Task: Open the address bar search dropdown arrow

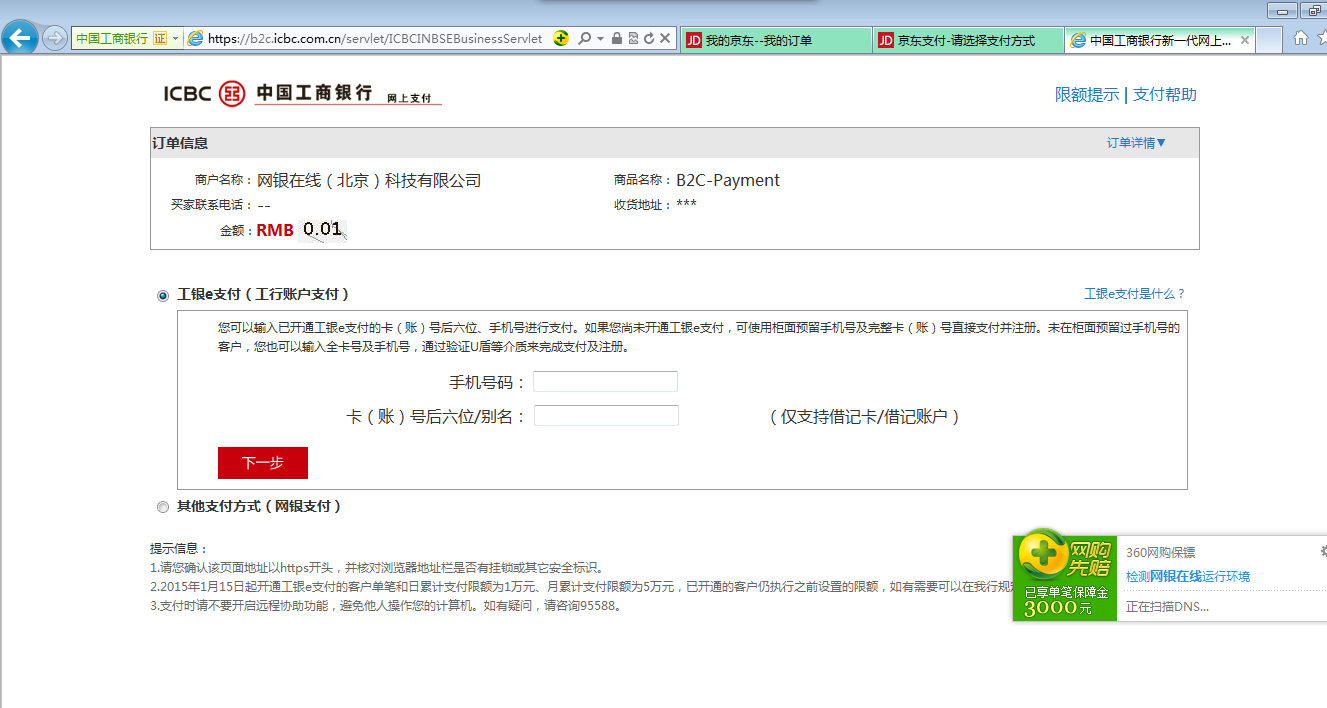Action: 600,39
